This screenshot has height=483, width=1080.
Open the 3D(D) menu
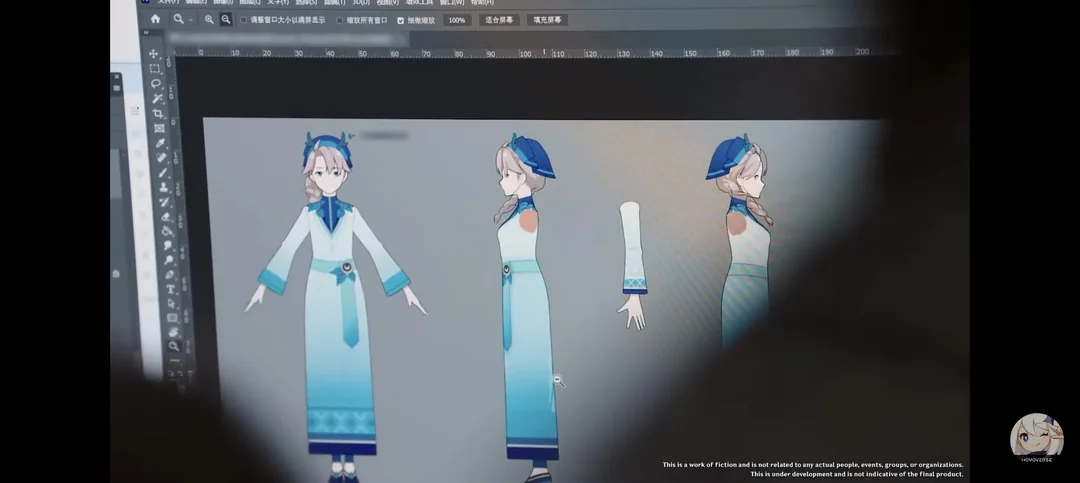[361, 3]
